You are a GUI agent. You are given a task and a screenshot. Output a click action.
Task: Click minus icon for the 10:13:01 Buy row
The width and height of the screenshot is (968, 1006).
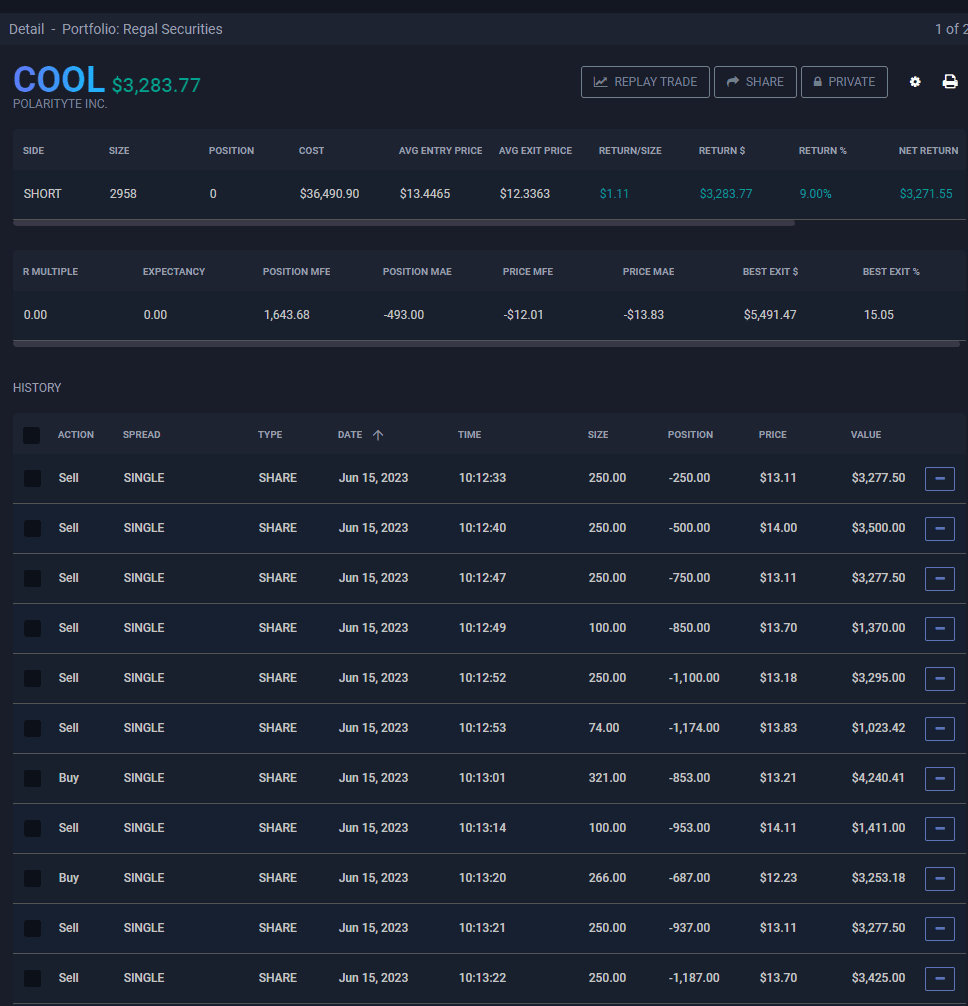coord(939,779)
